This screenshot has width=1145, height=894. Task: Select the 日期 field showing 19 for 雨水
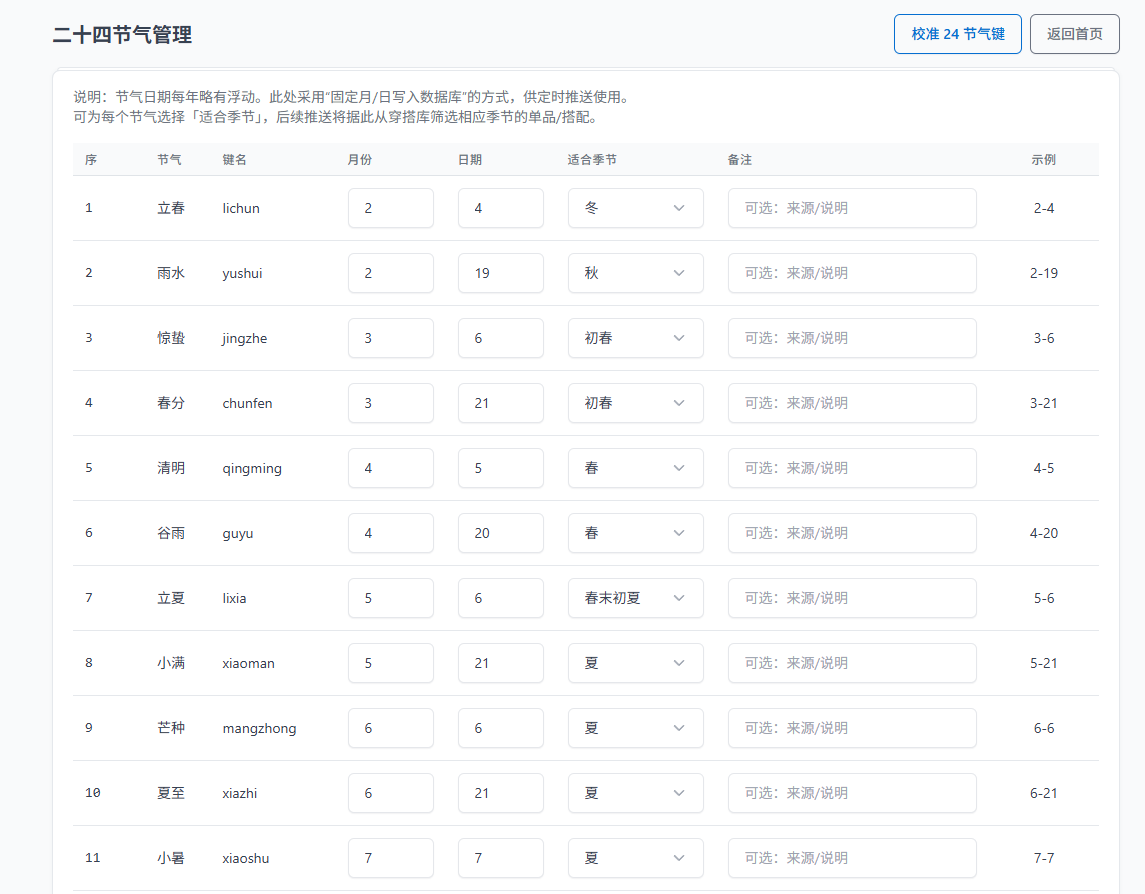coord(500,273)
